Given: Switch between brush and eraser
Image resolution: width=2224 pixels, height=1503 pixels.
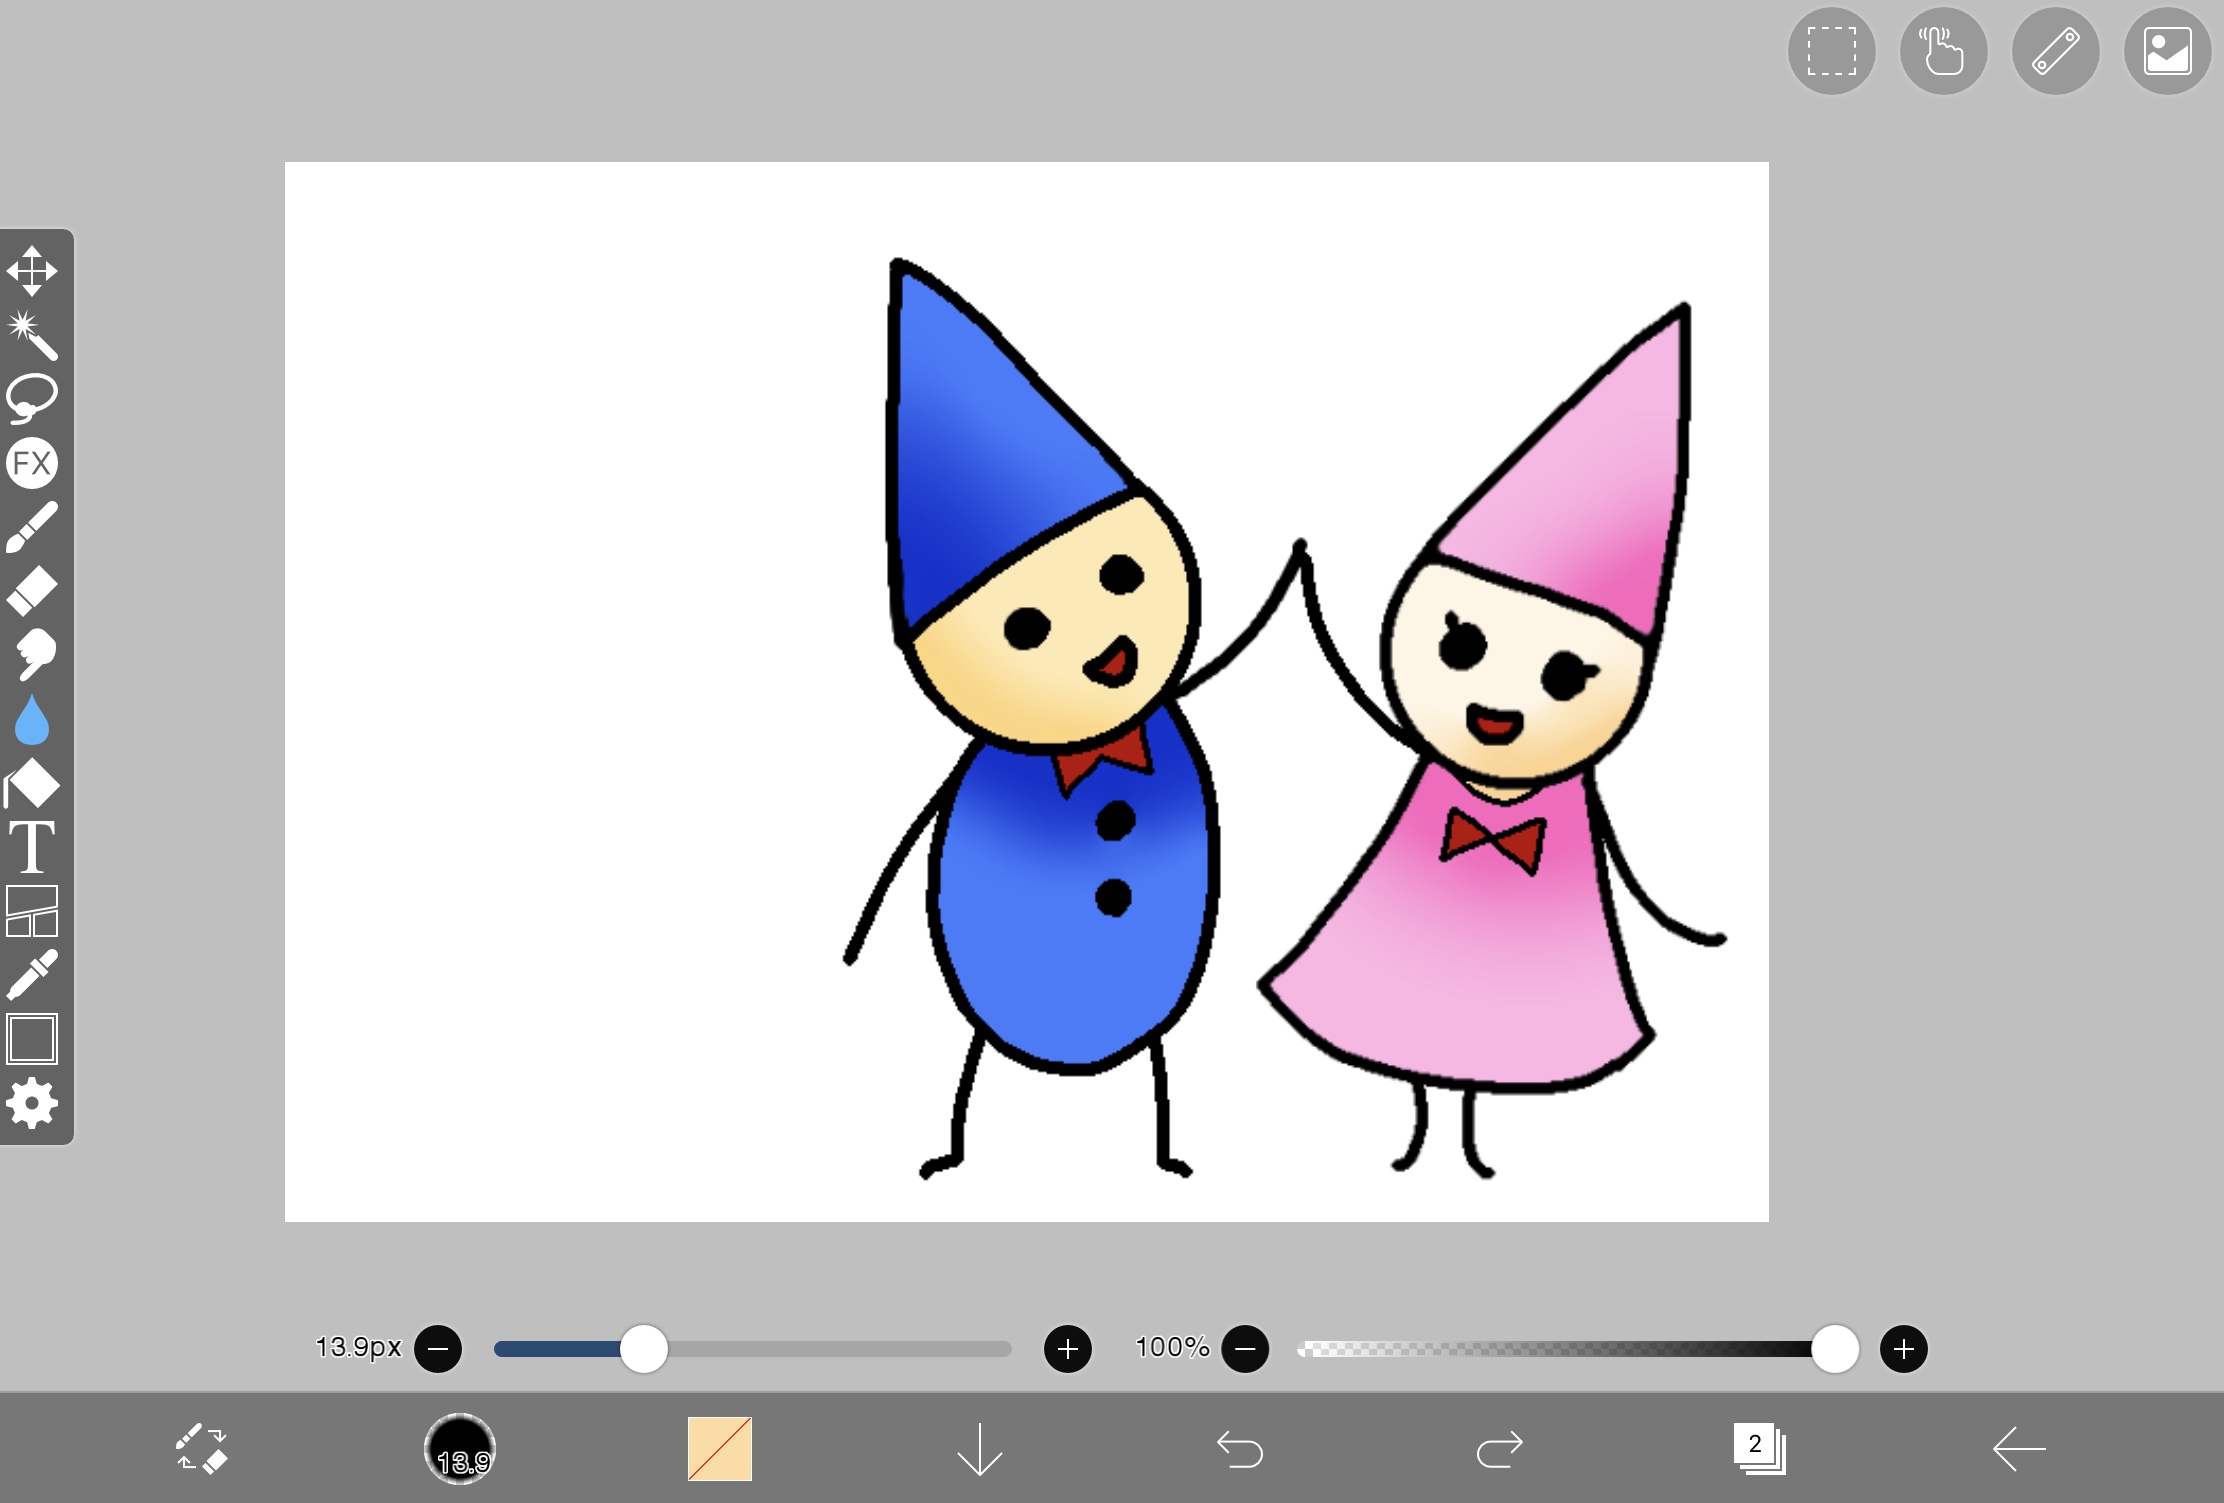Looking at the screenshot, I should [201, 1448].
